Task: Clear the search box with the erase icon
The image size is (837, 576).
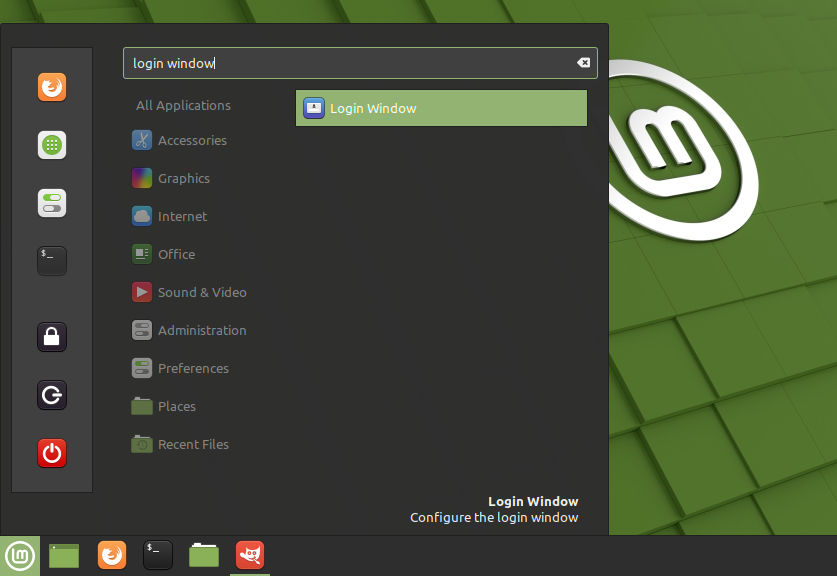Action: [x=583, y=62]
